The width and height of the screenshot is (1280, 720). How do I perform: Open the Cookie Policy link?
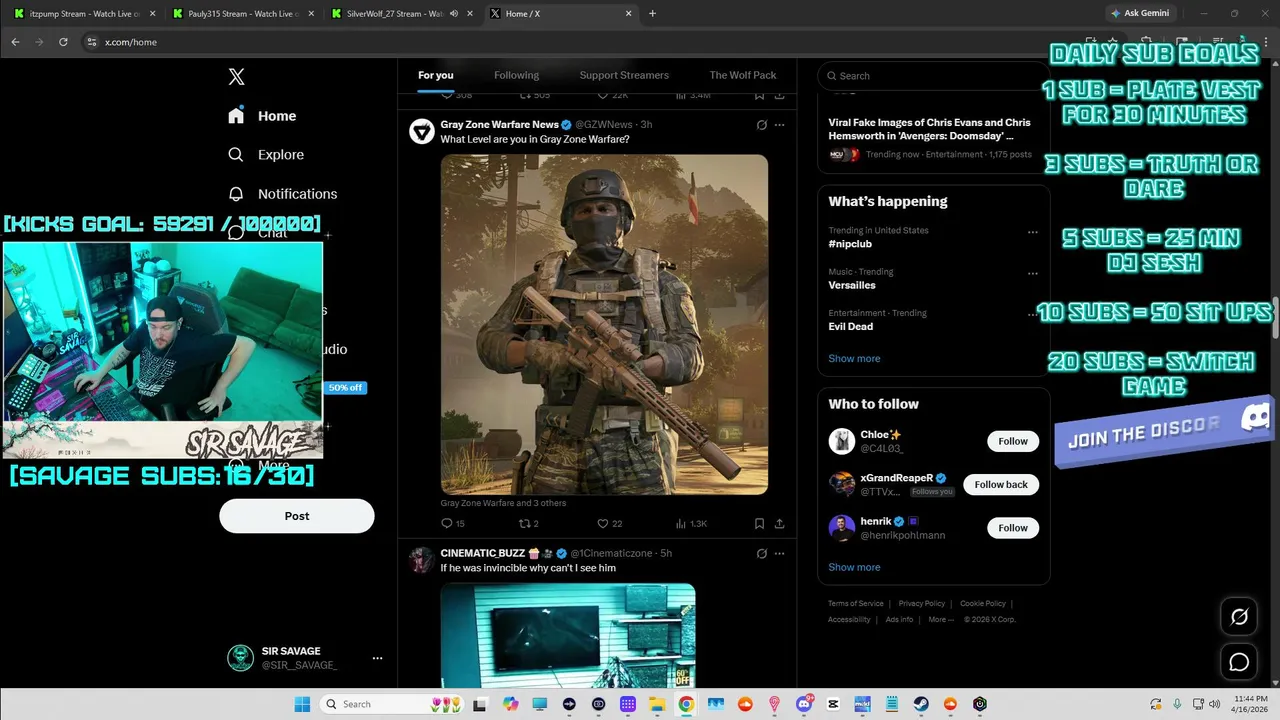click(x=983, y=603)
